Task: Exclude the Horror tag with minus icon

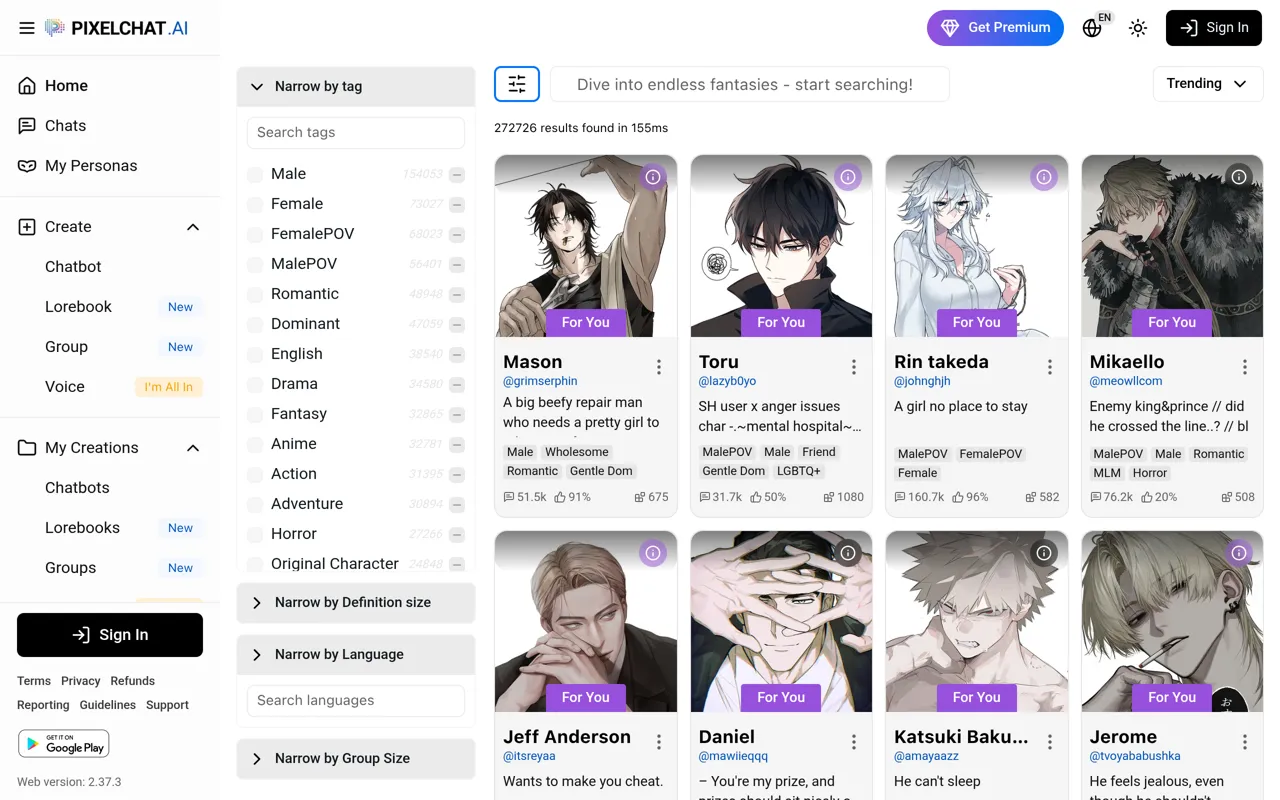Action: click(x=457, y=535)
